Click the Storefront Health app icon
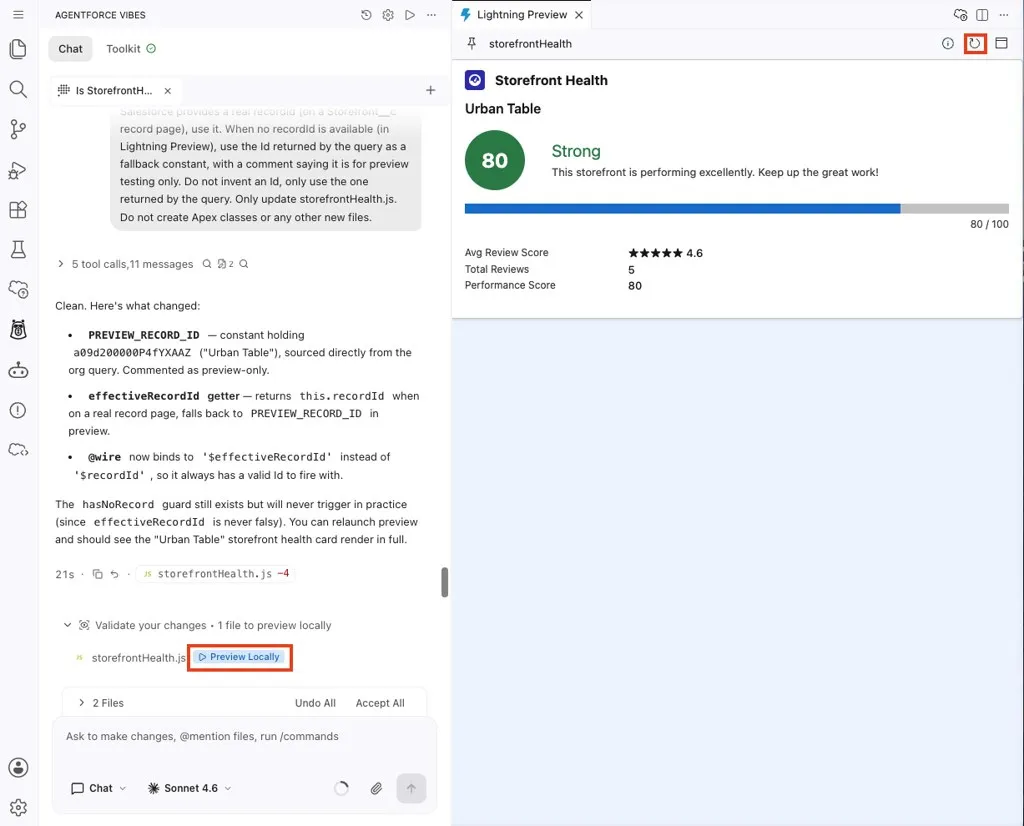This screenshot has width=1024, height=826. (x=475, y=80)
